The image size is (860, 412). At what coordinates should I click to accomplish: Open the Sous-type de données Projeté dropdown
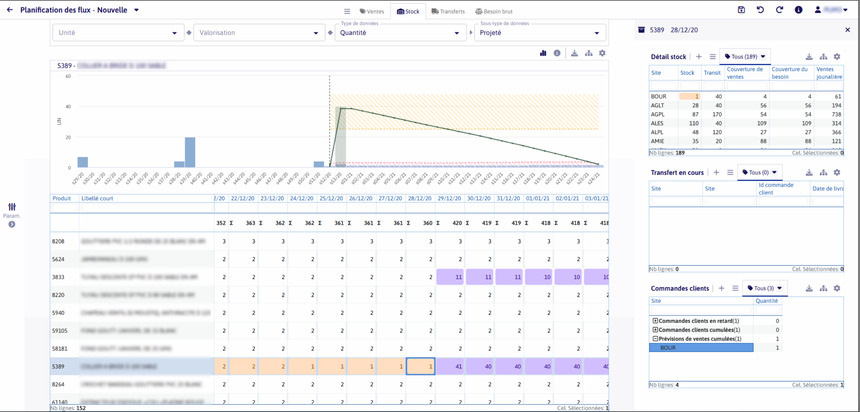[x=540, y=33]
